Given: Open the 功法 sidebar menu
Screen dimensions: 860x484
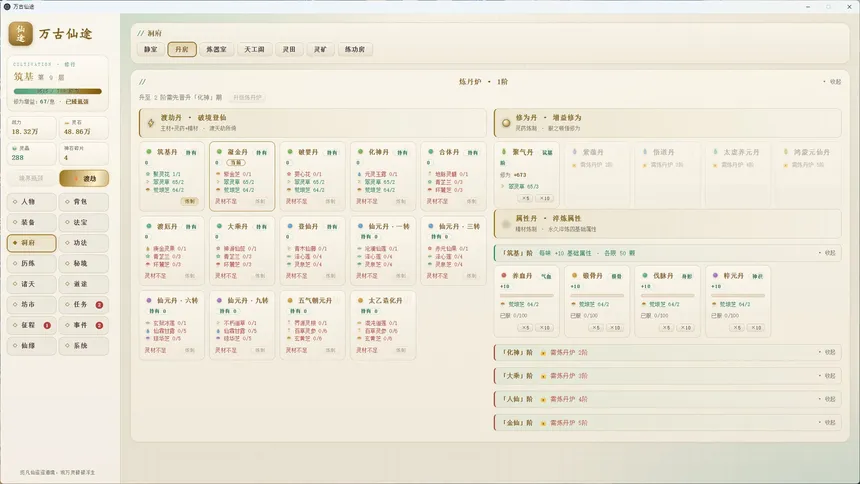Looking at the screenshot, I should coord(84,243).
